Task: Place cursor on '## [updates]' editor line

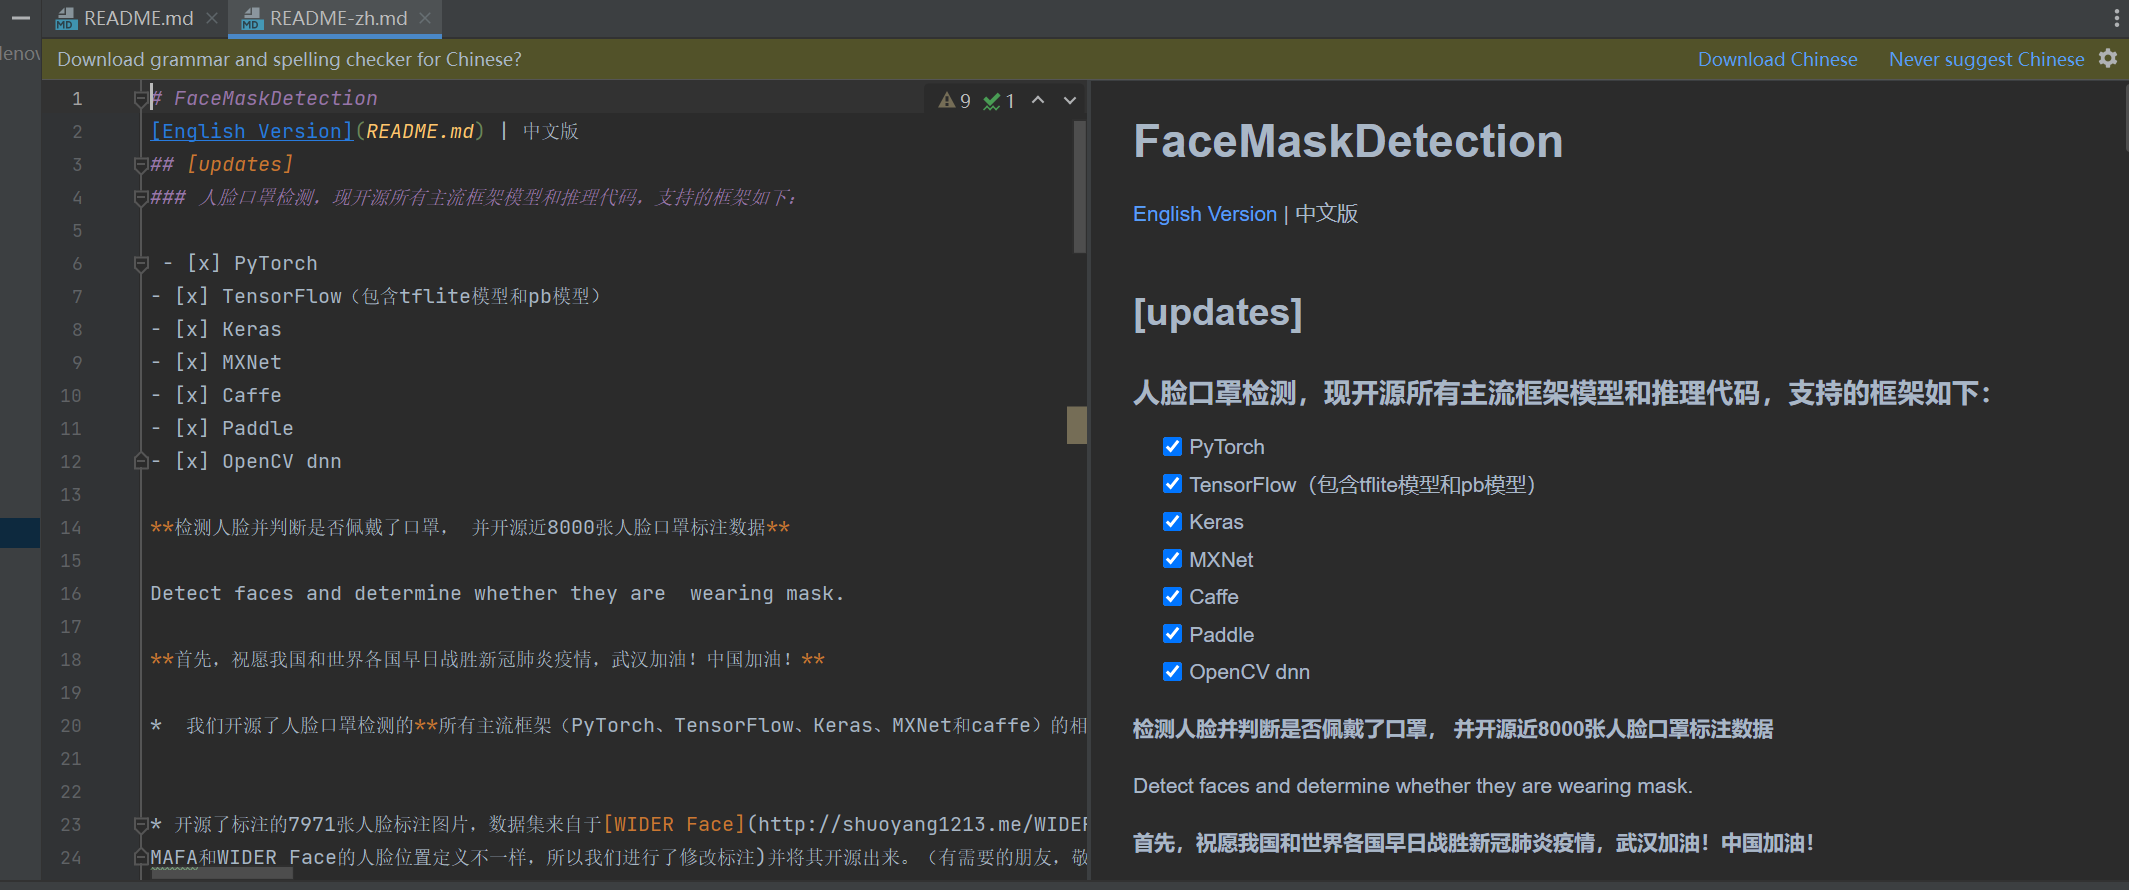Action: click(x=222, y=164)
